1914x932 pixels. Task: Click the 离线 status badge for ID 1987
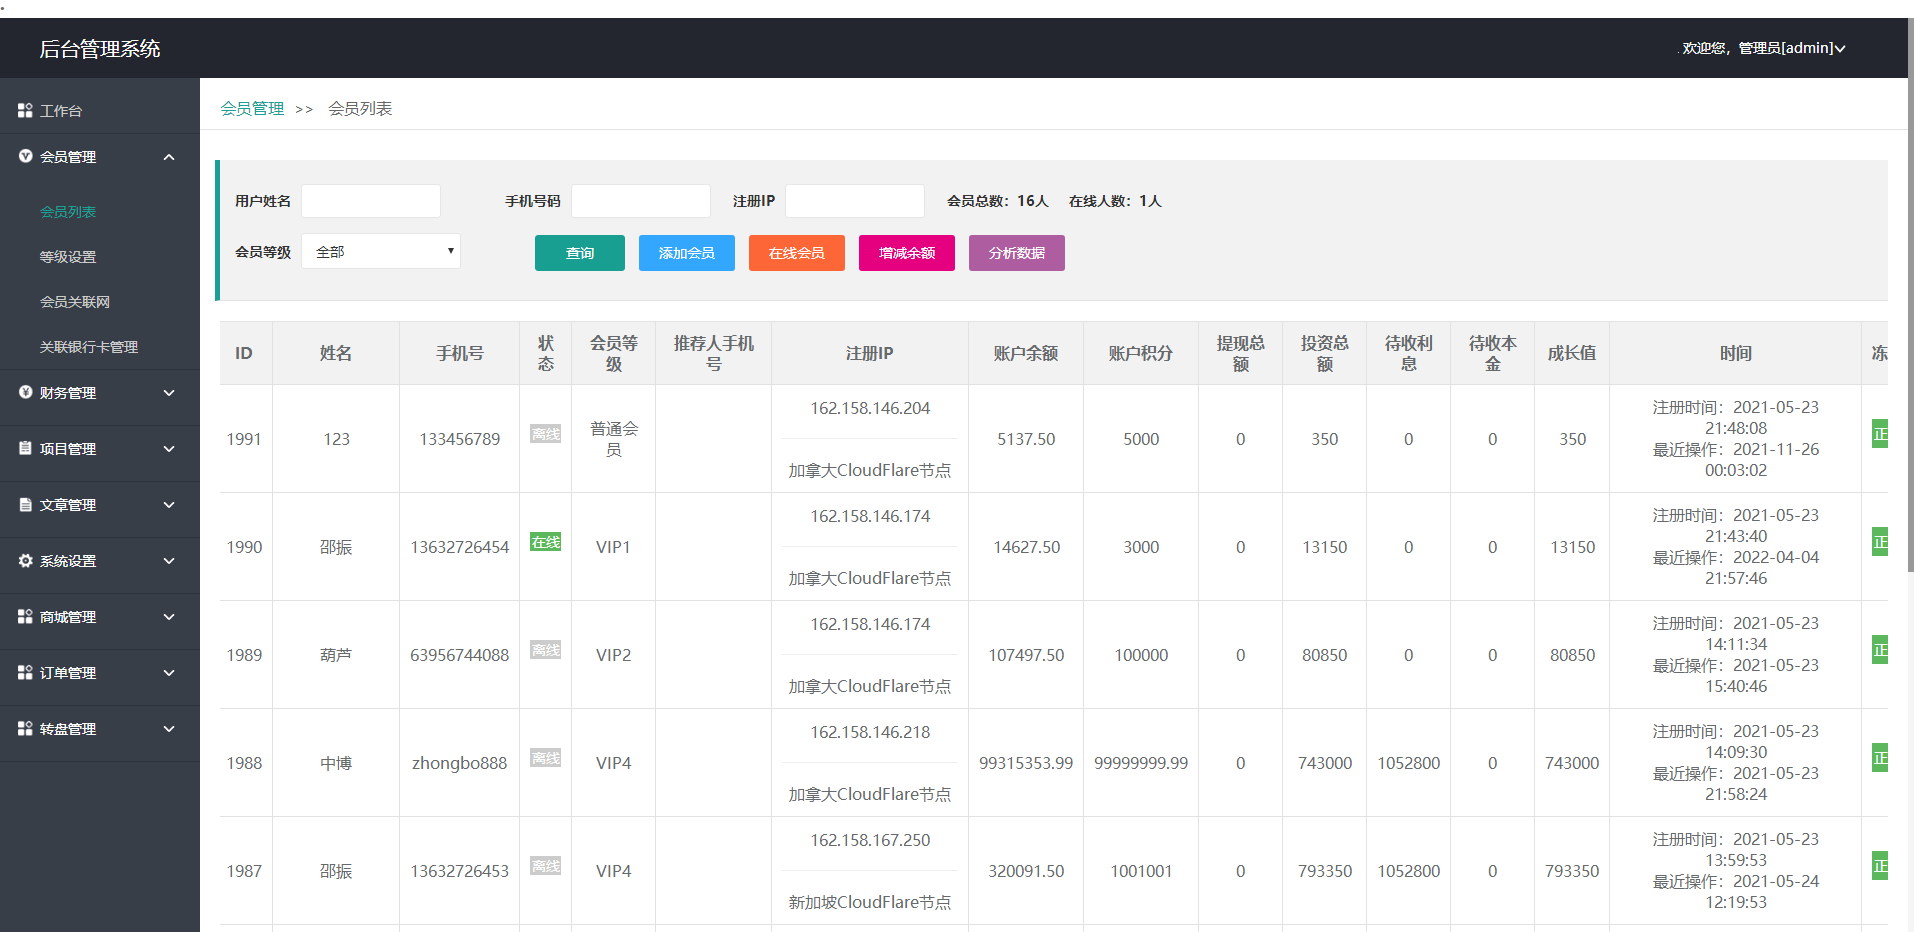545,866
